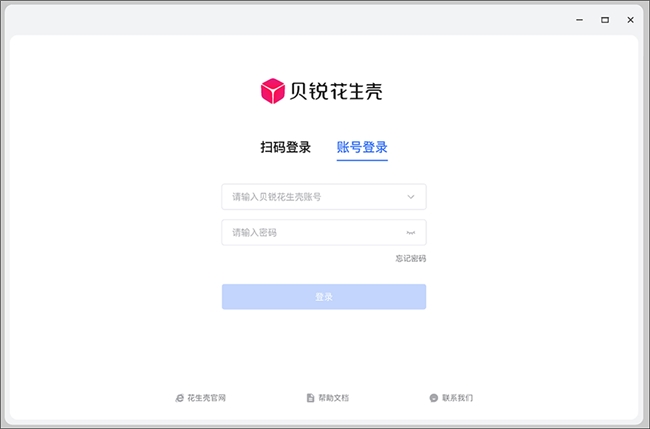Image resolution: width=650 pixels, height=429 pixels.
Task: Click the chat bubble icon beside 联系我们
Action: tap(434, 398)
